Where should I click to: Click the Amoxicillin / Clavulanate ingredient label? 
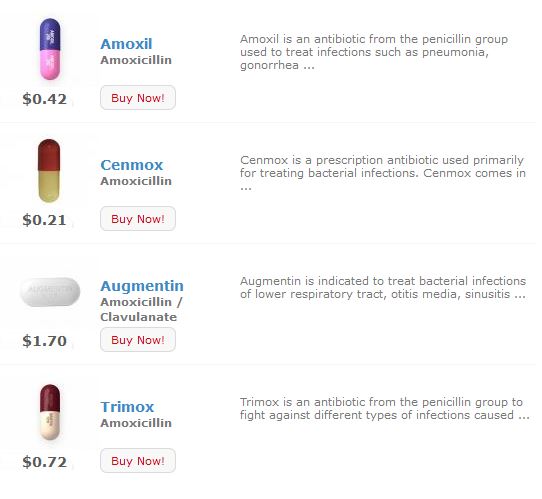click(x=141, y=309)
